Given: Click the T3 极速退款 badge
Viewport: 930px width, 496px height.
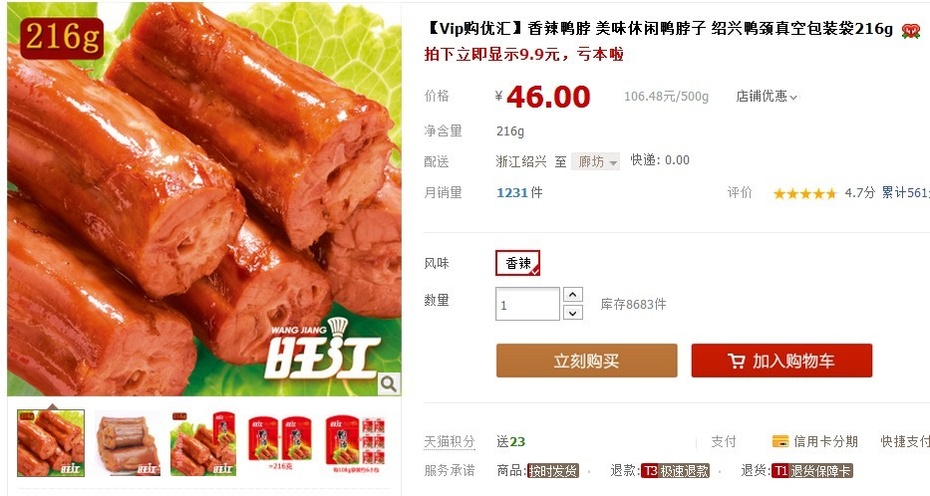Looking at the screenshot, I should (x=675, y=470).
